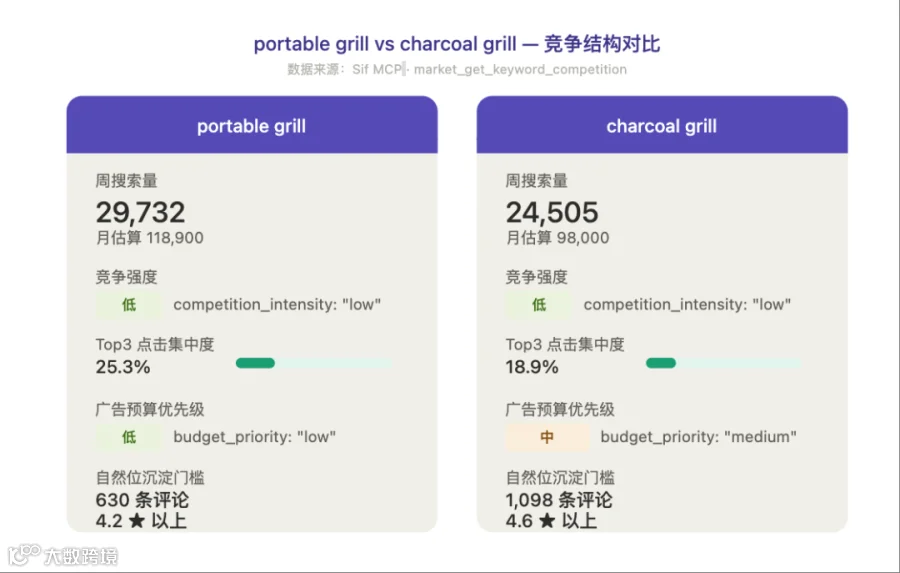Click the star icon beside 4.2
The image size is (900, 573).
point(137,521)
